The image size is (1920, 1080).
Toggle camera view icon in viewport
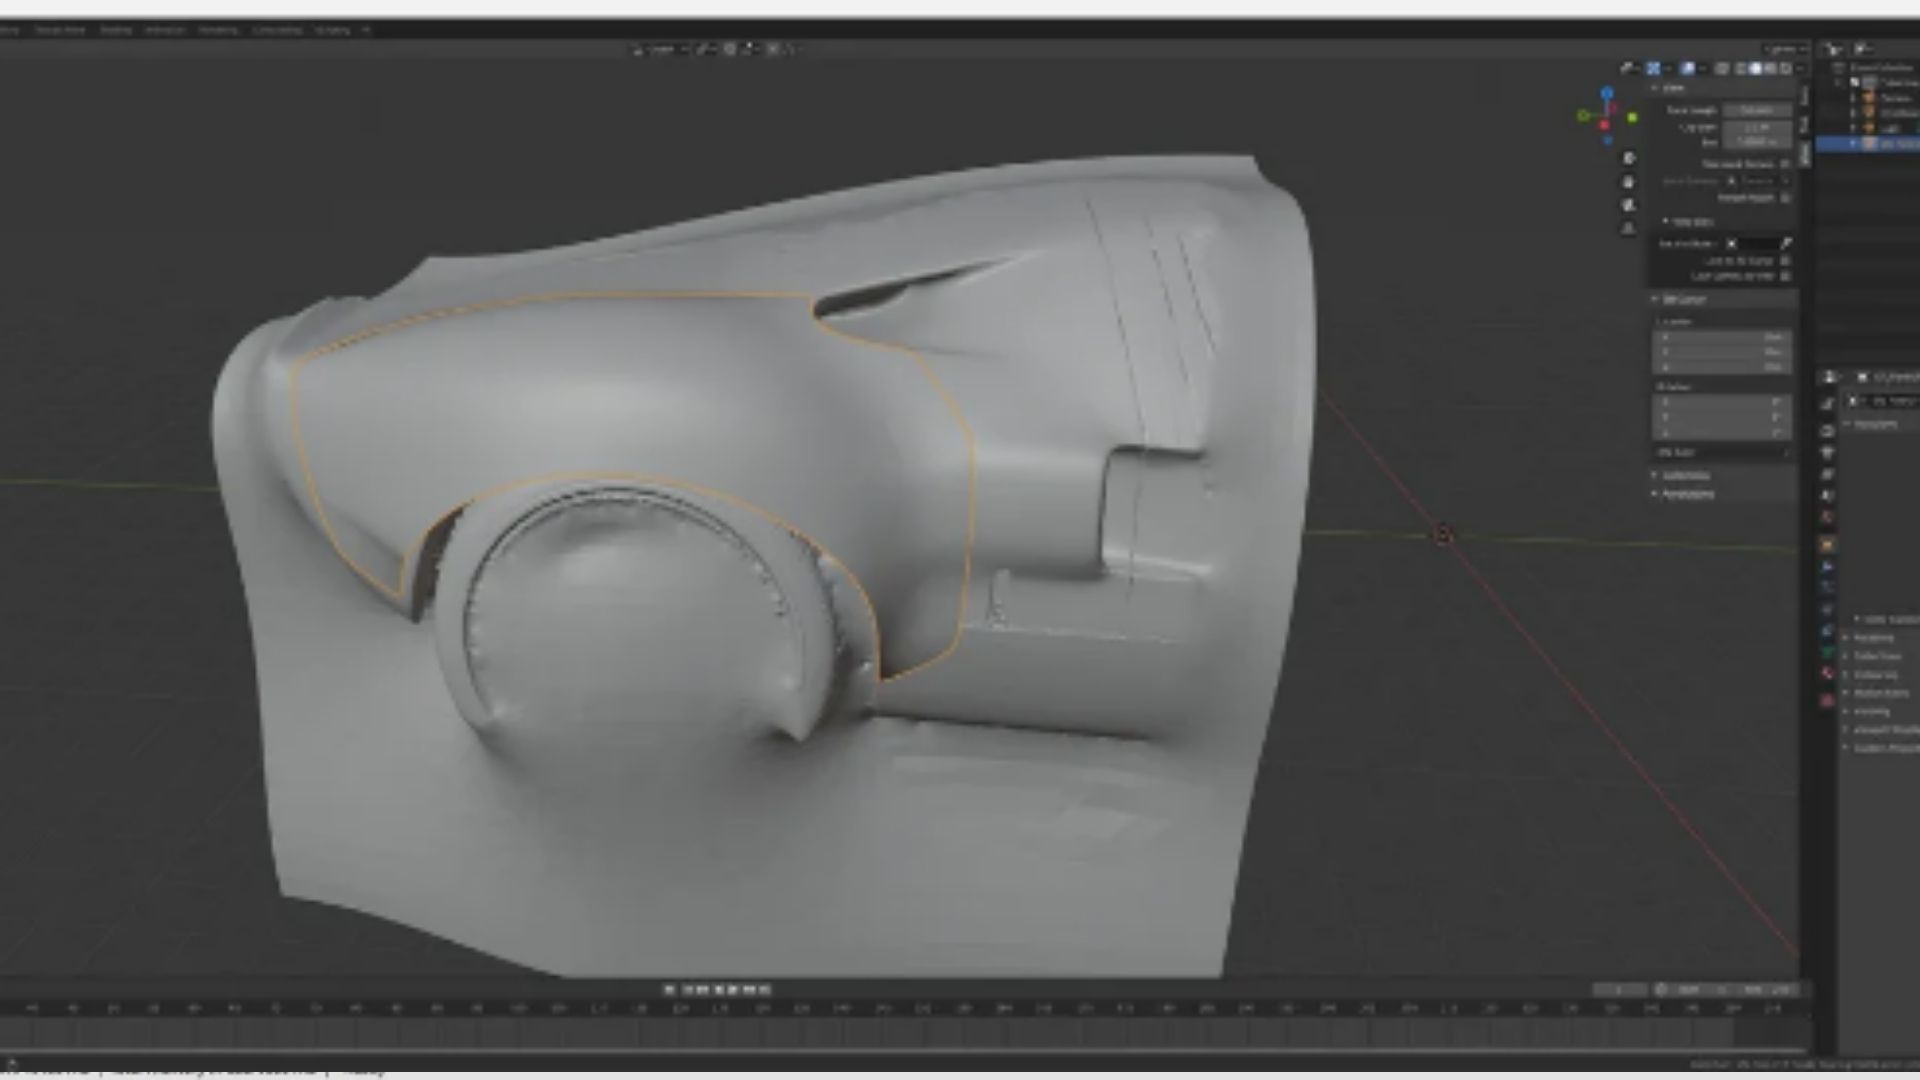click(x=1629, y=205)
